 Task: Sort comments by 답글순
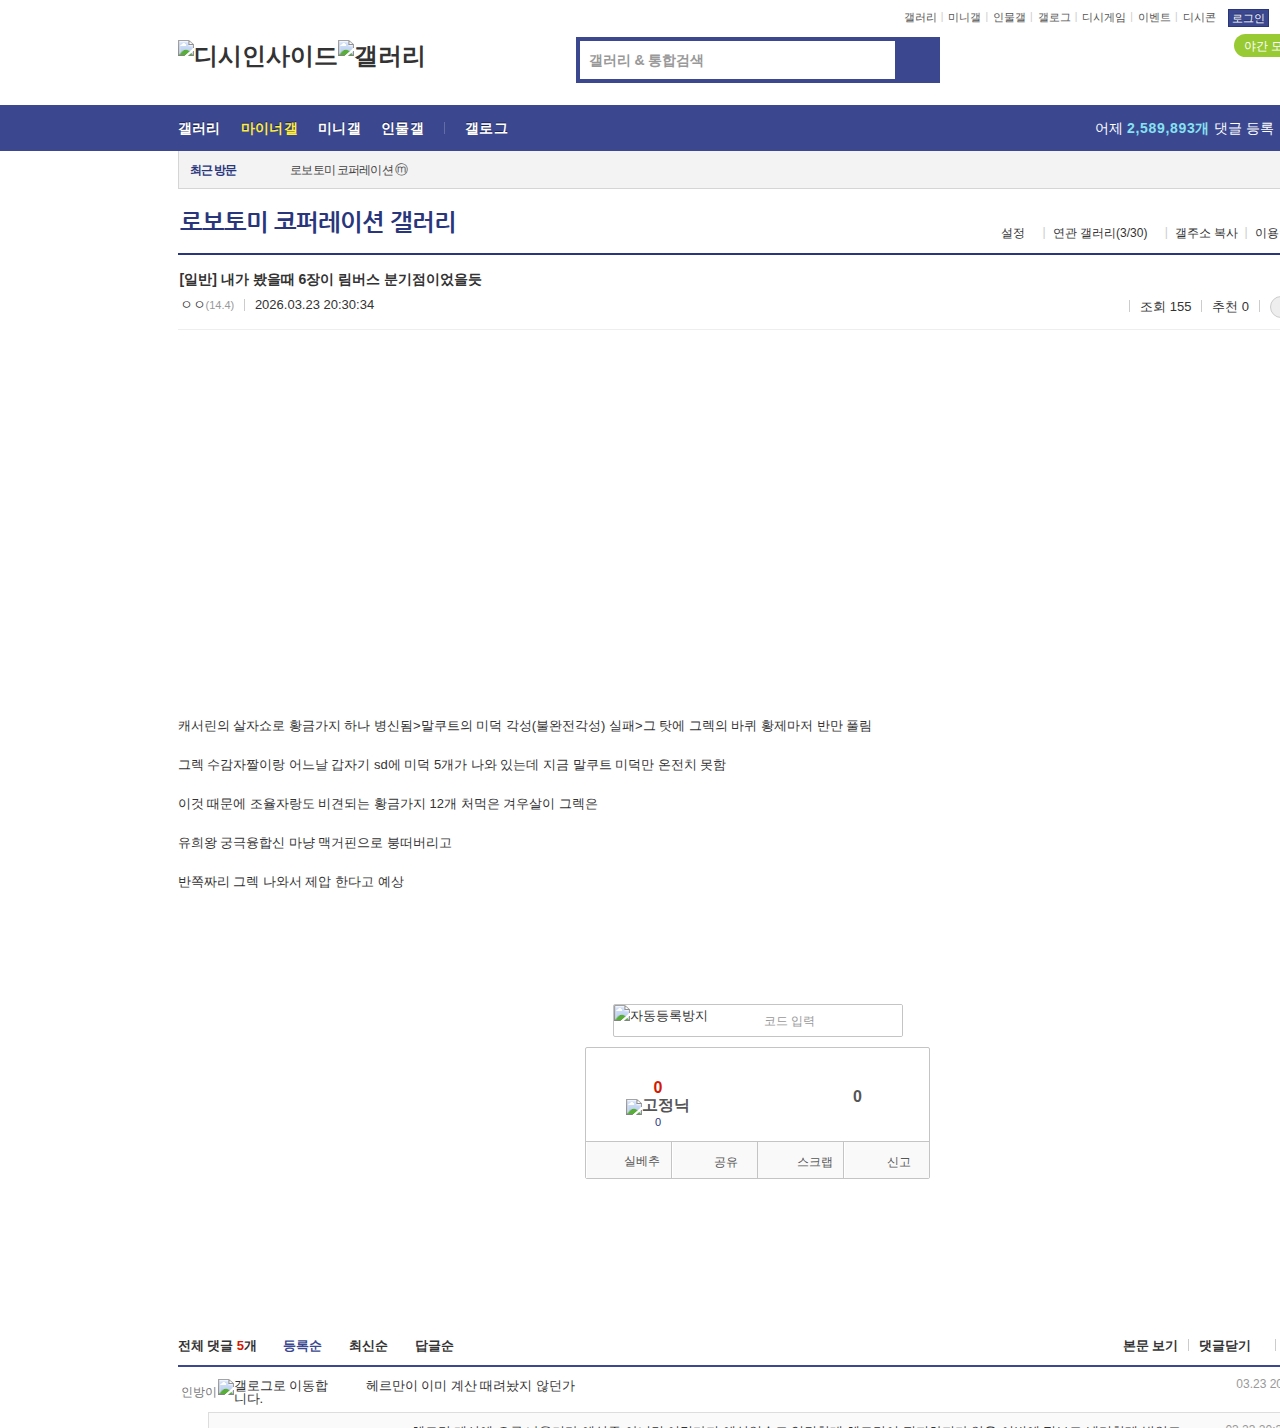point(434,1346)
